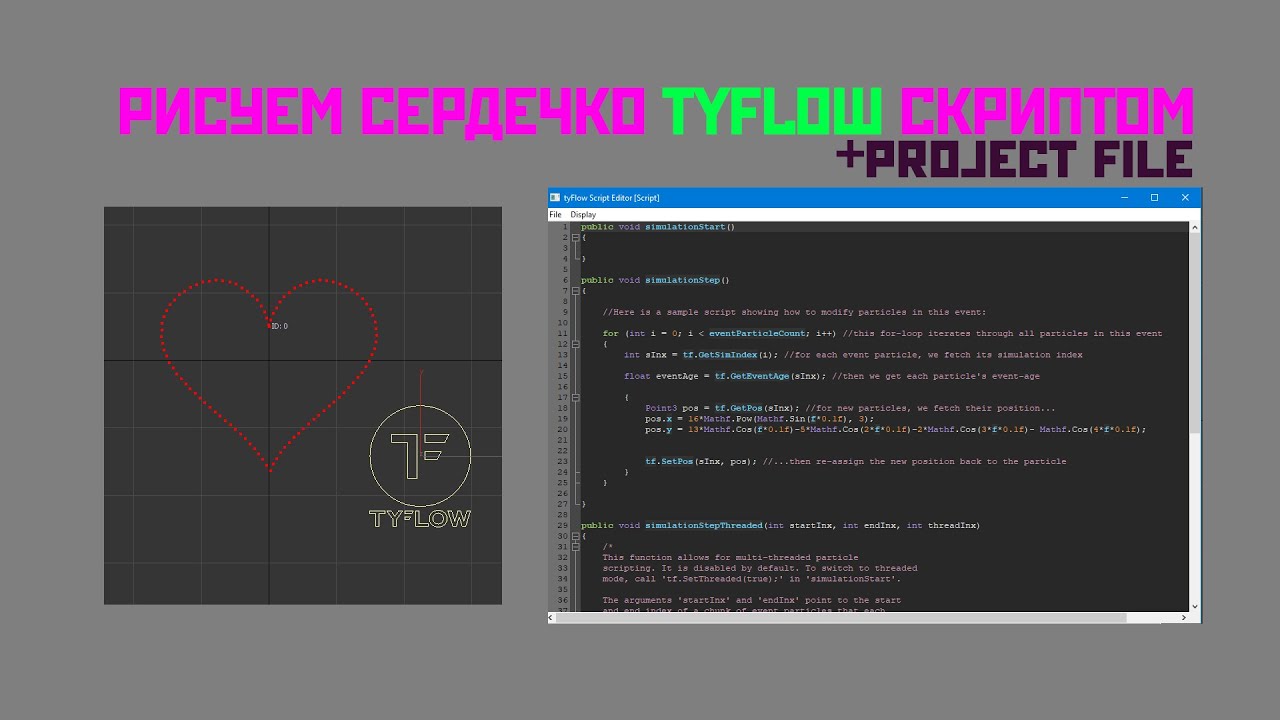Click 'eventParticleCount' in the for-loop
The width and height of the screenshot is (1280, 720).
coord(757,333)
